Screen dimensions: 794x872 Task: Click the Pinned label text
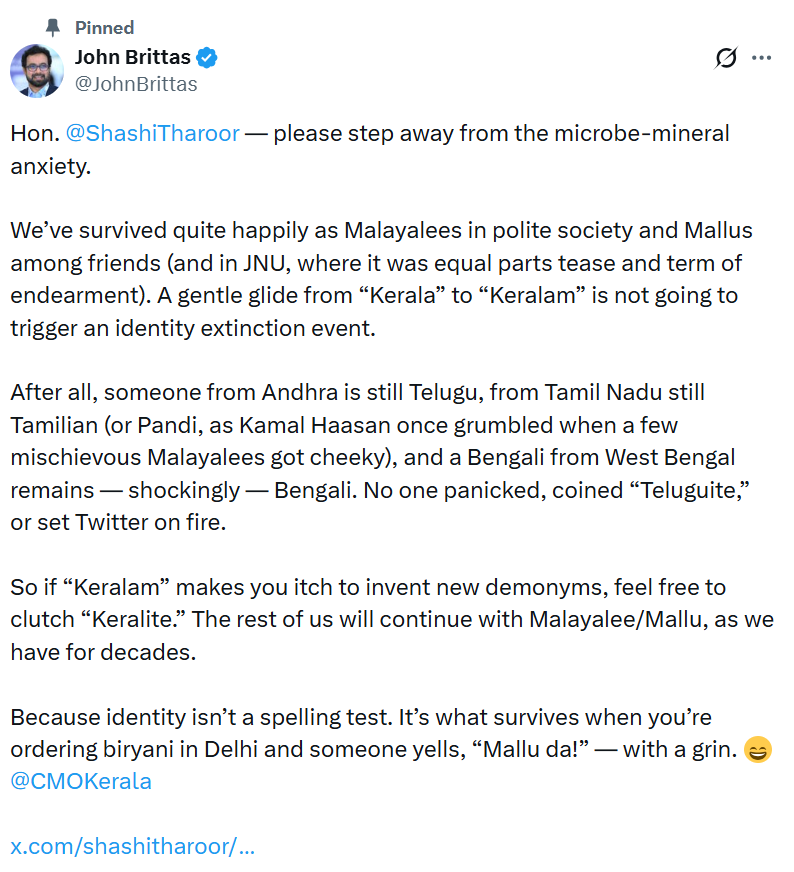click(x=104, y=27)
